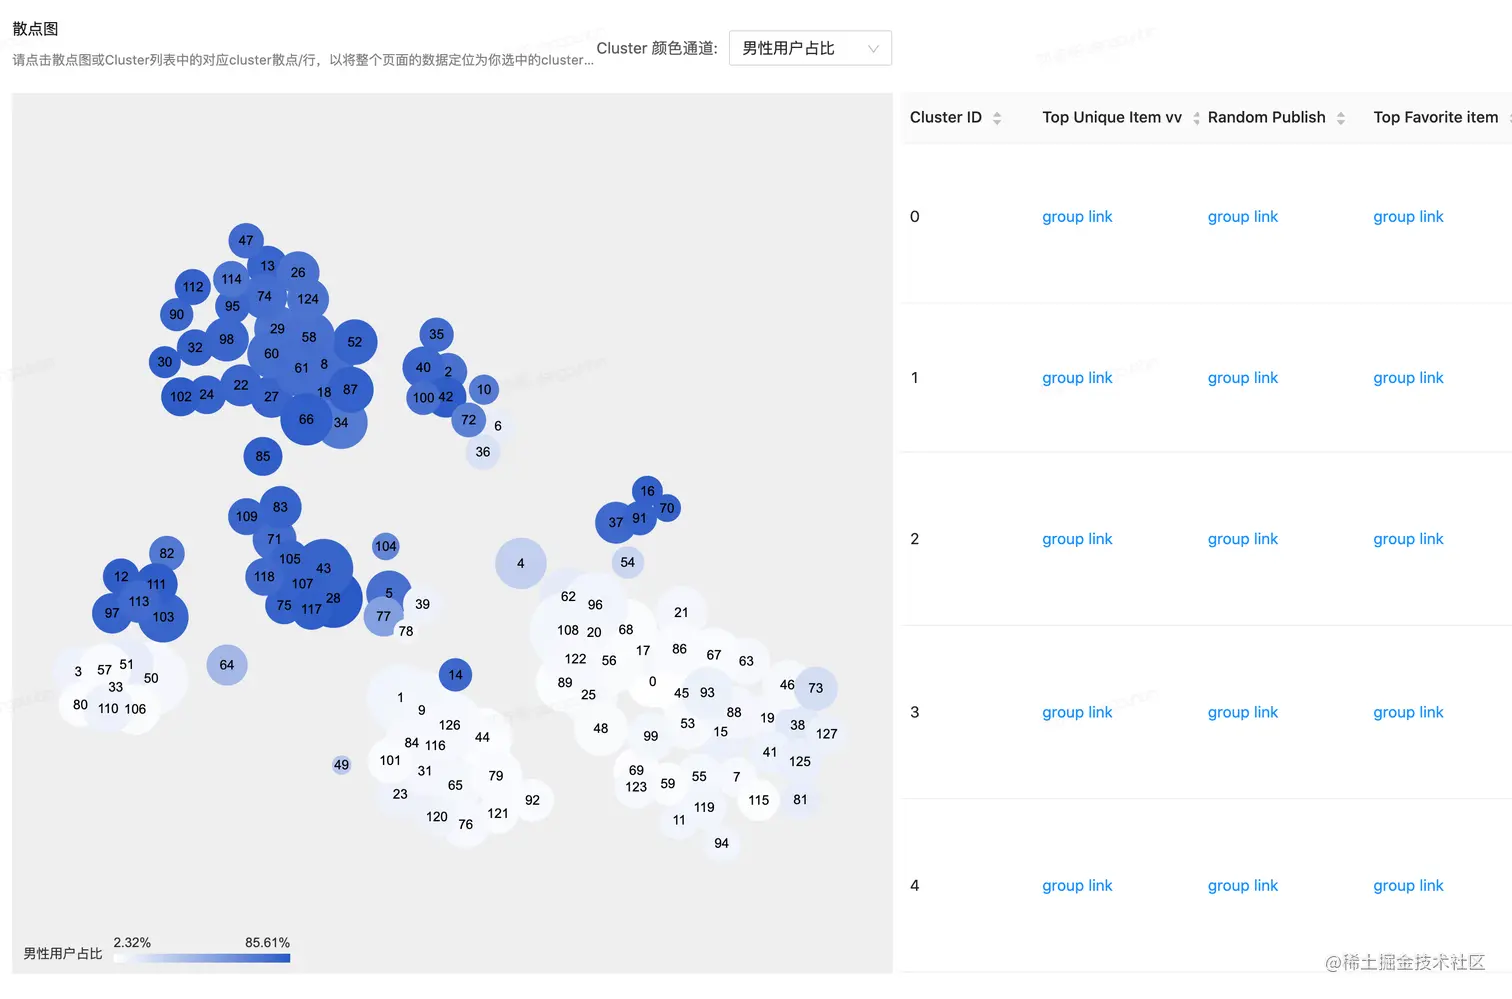This screenshot has height=999, width=1512.
Task: Open Top Unique Item group link for cluster 2
Action: (x=1077, y=539)
